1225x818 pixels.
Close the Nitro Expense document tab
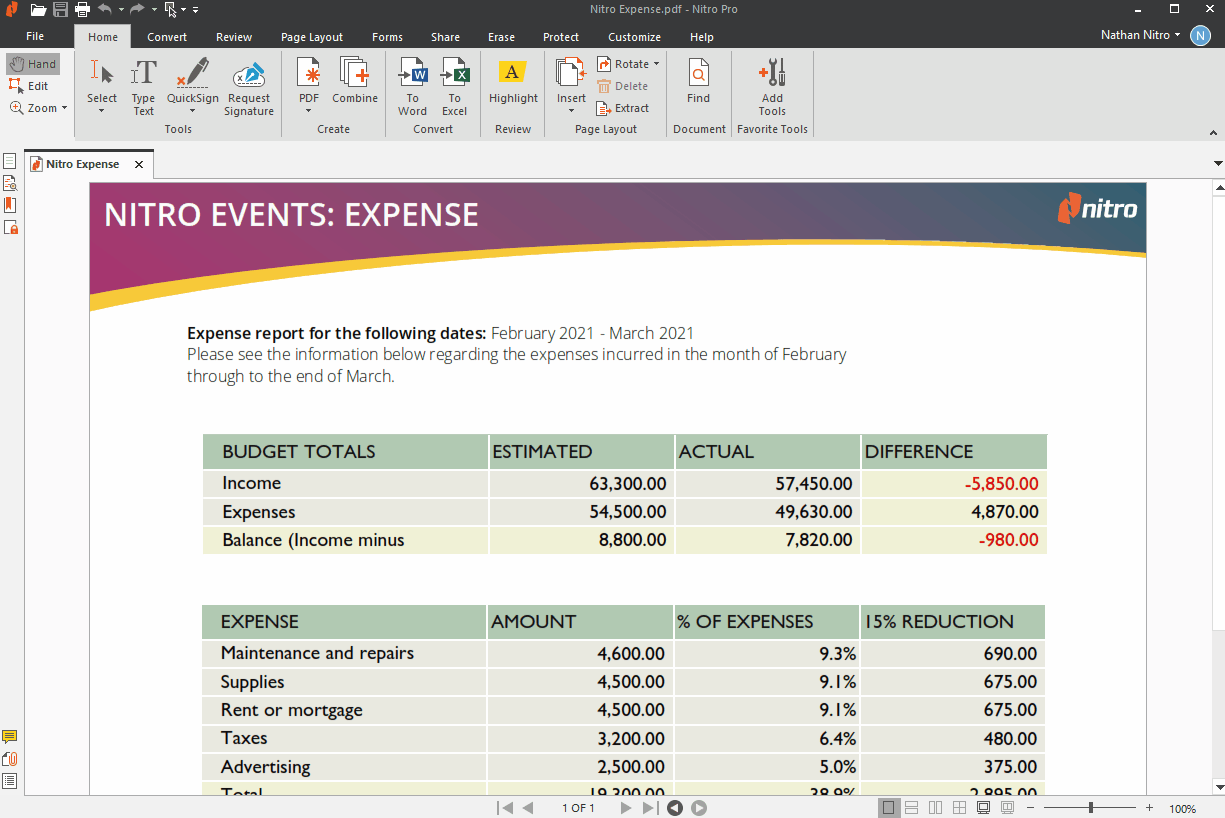[139, 164]
